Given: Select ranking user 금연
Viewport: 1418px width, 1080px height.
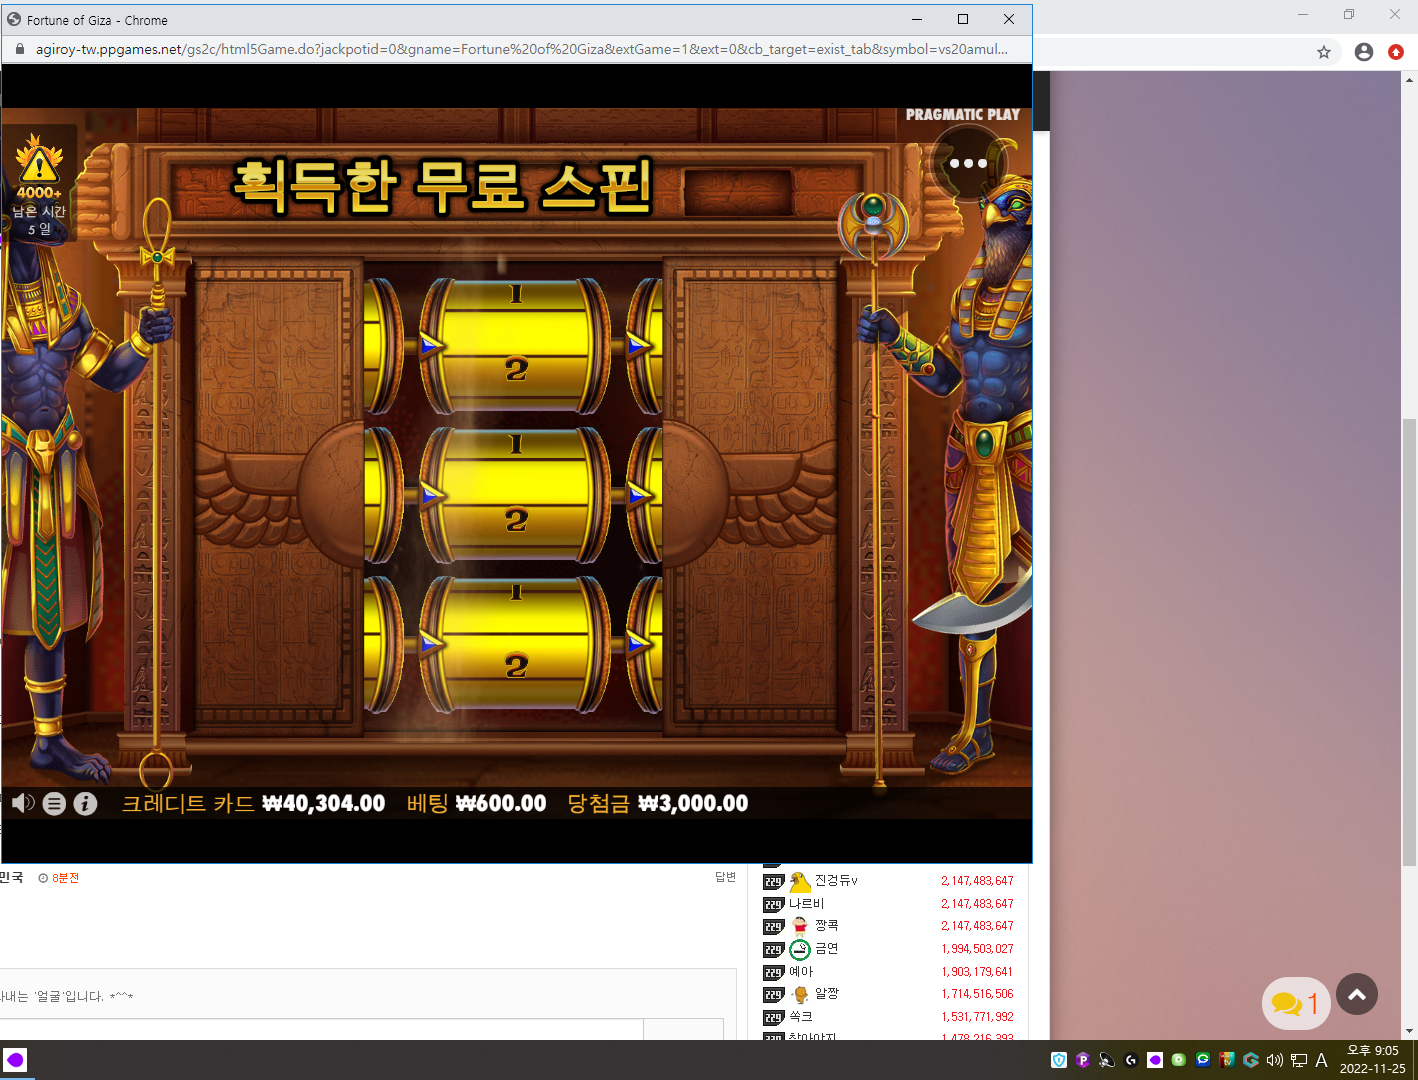Looking at the screenshot, I should tap(826, 949).
